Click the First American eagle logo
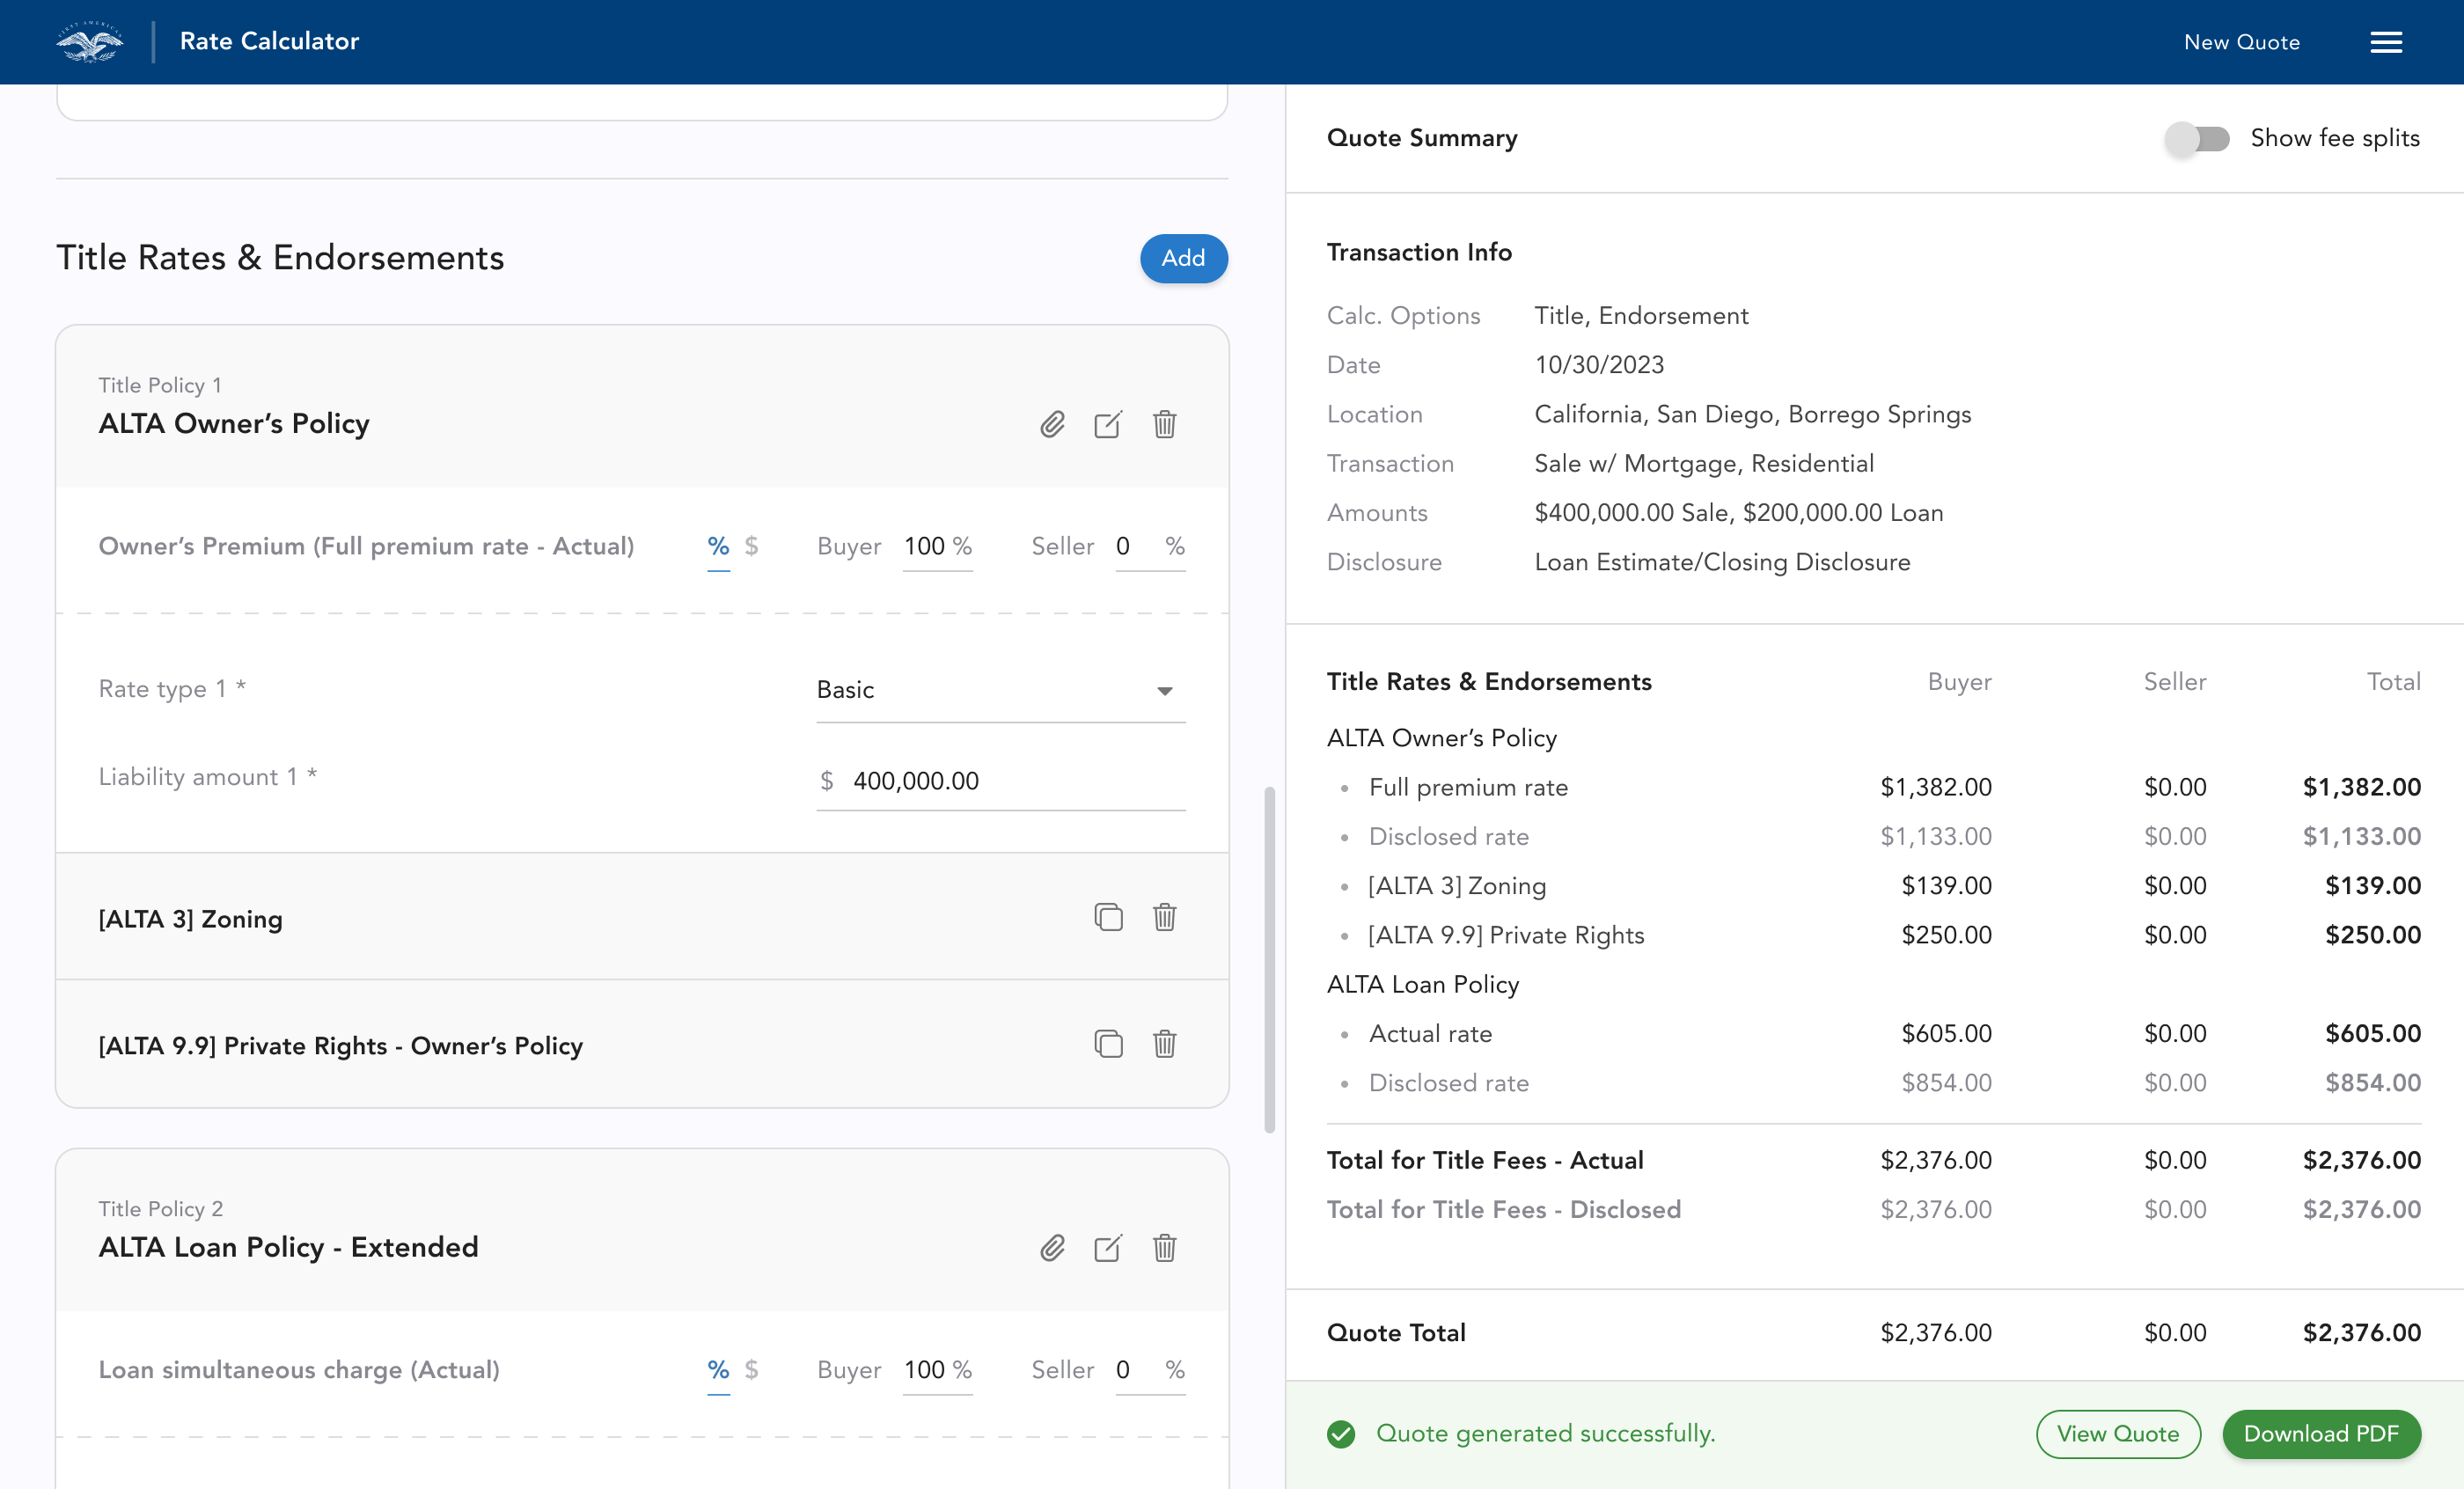 (88, 41)
